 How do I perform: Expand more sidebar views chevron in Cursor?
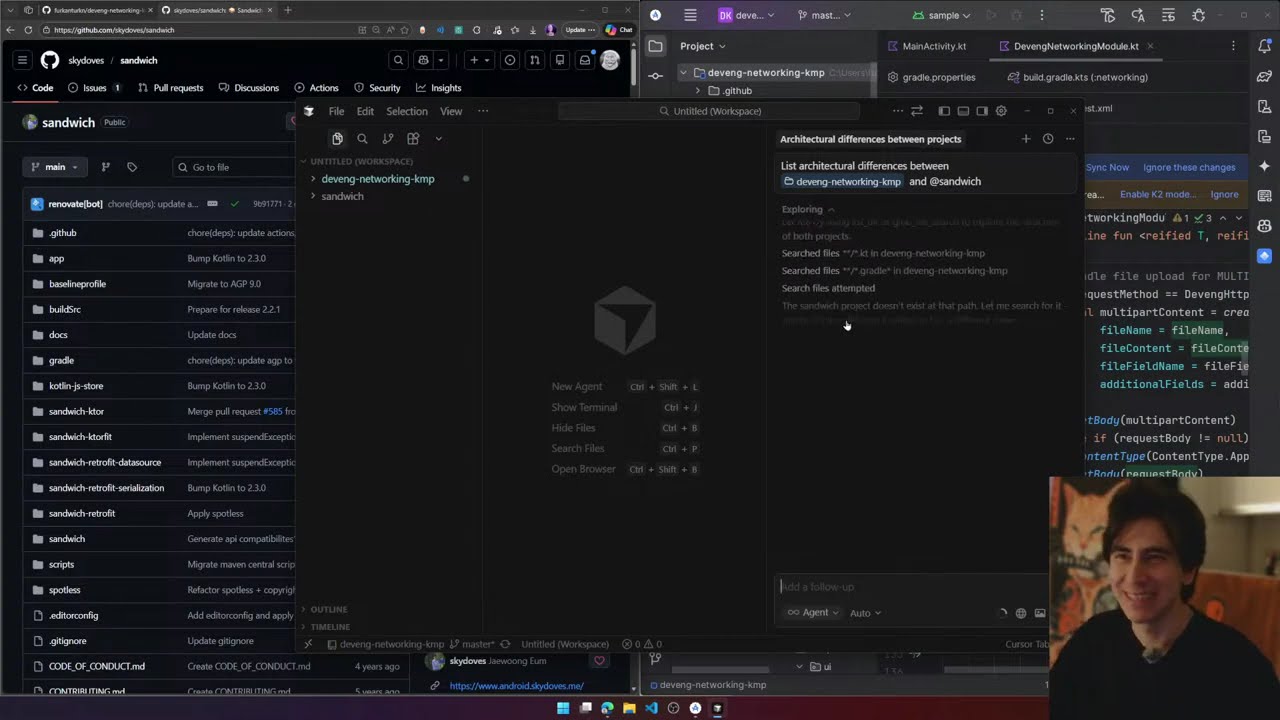[438, 139]
